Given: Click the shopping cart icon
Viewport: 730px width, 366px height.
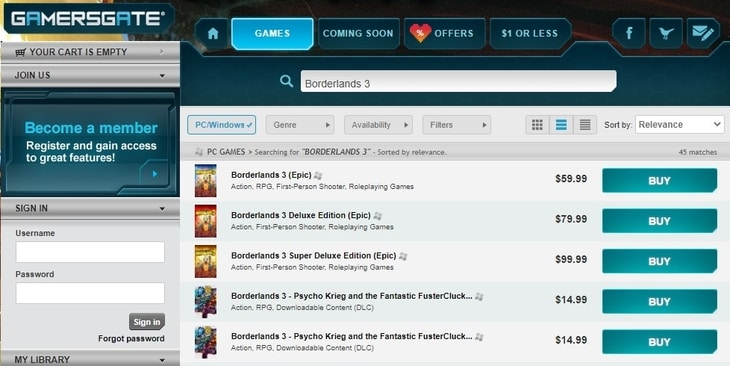Looking at the screenshot, I should pos(20,53).
